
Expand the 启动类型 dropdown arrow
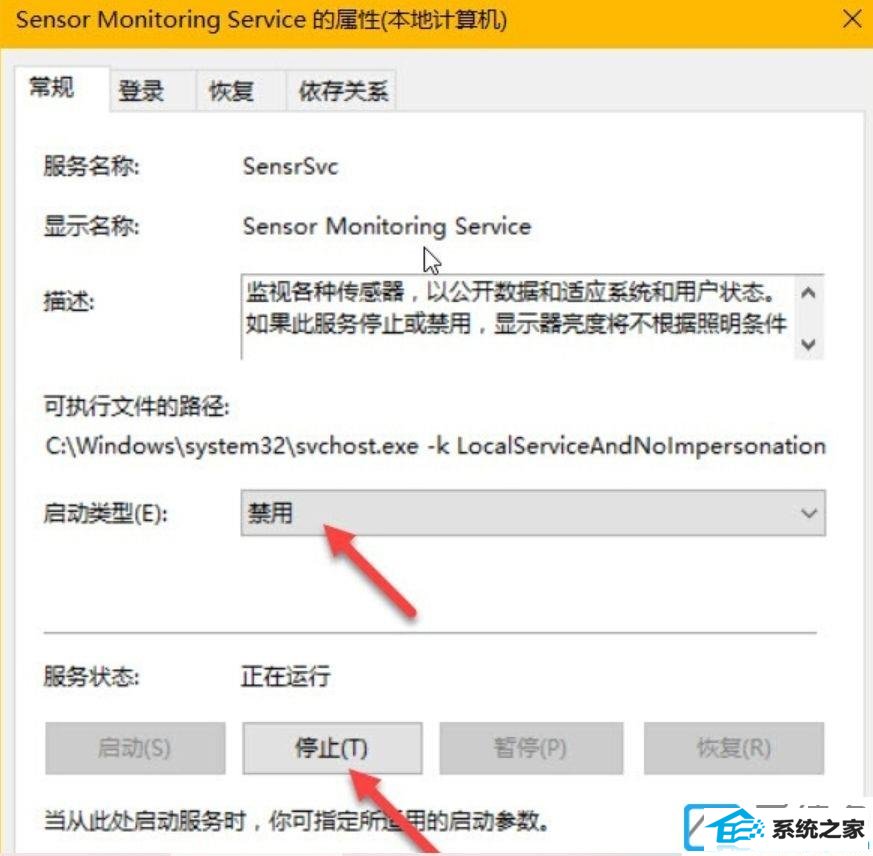pos(808,513)
